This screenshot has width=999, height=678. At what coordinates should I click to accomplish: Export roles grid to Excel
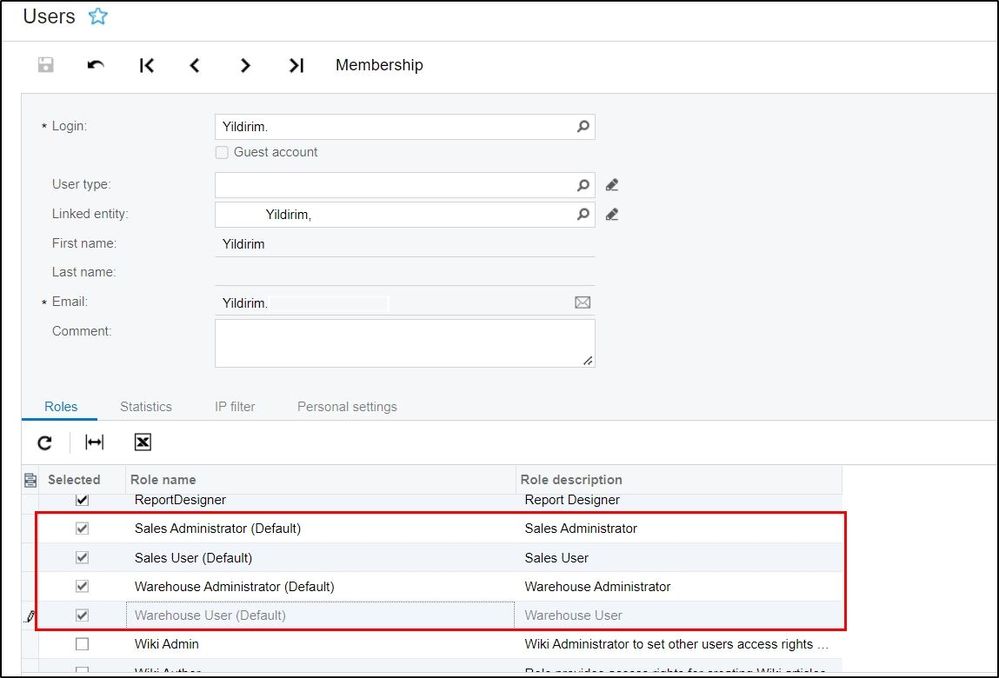142,442
